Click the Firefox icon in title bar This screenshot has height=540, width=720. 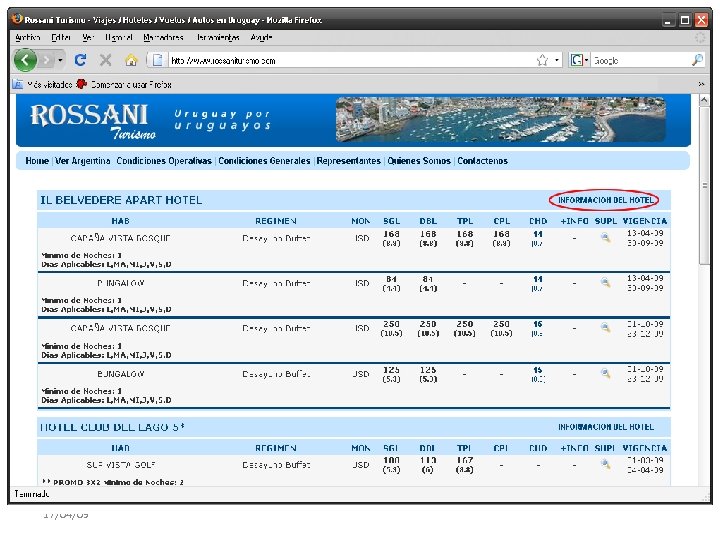[x=17, y=19]
